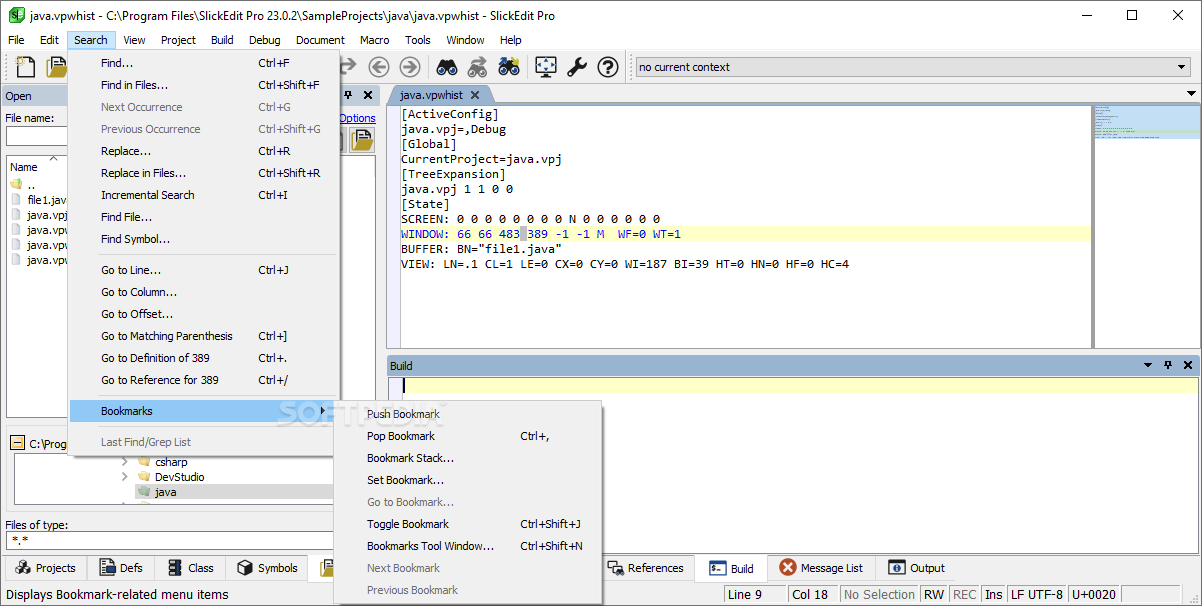Select Find in Files... menu item

tap(204, 85)
